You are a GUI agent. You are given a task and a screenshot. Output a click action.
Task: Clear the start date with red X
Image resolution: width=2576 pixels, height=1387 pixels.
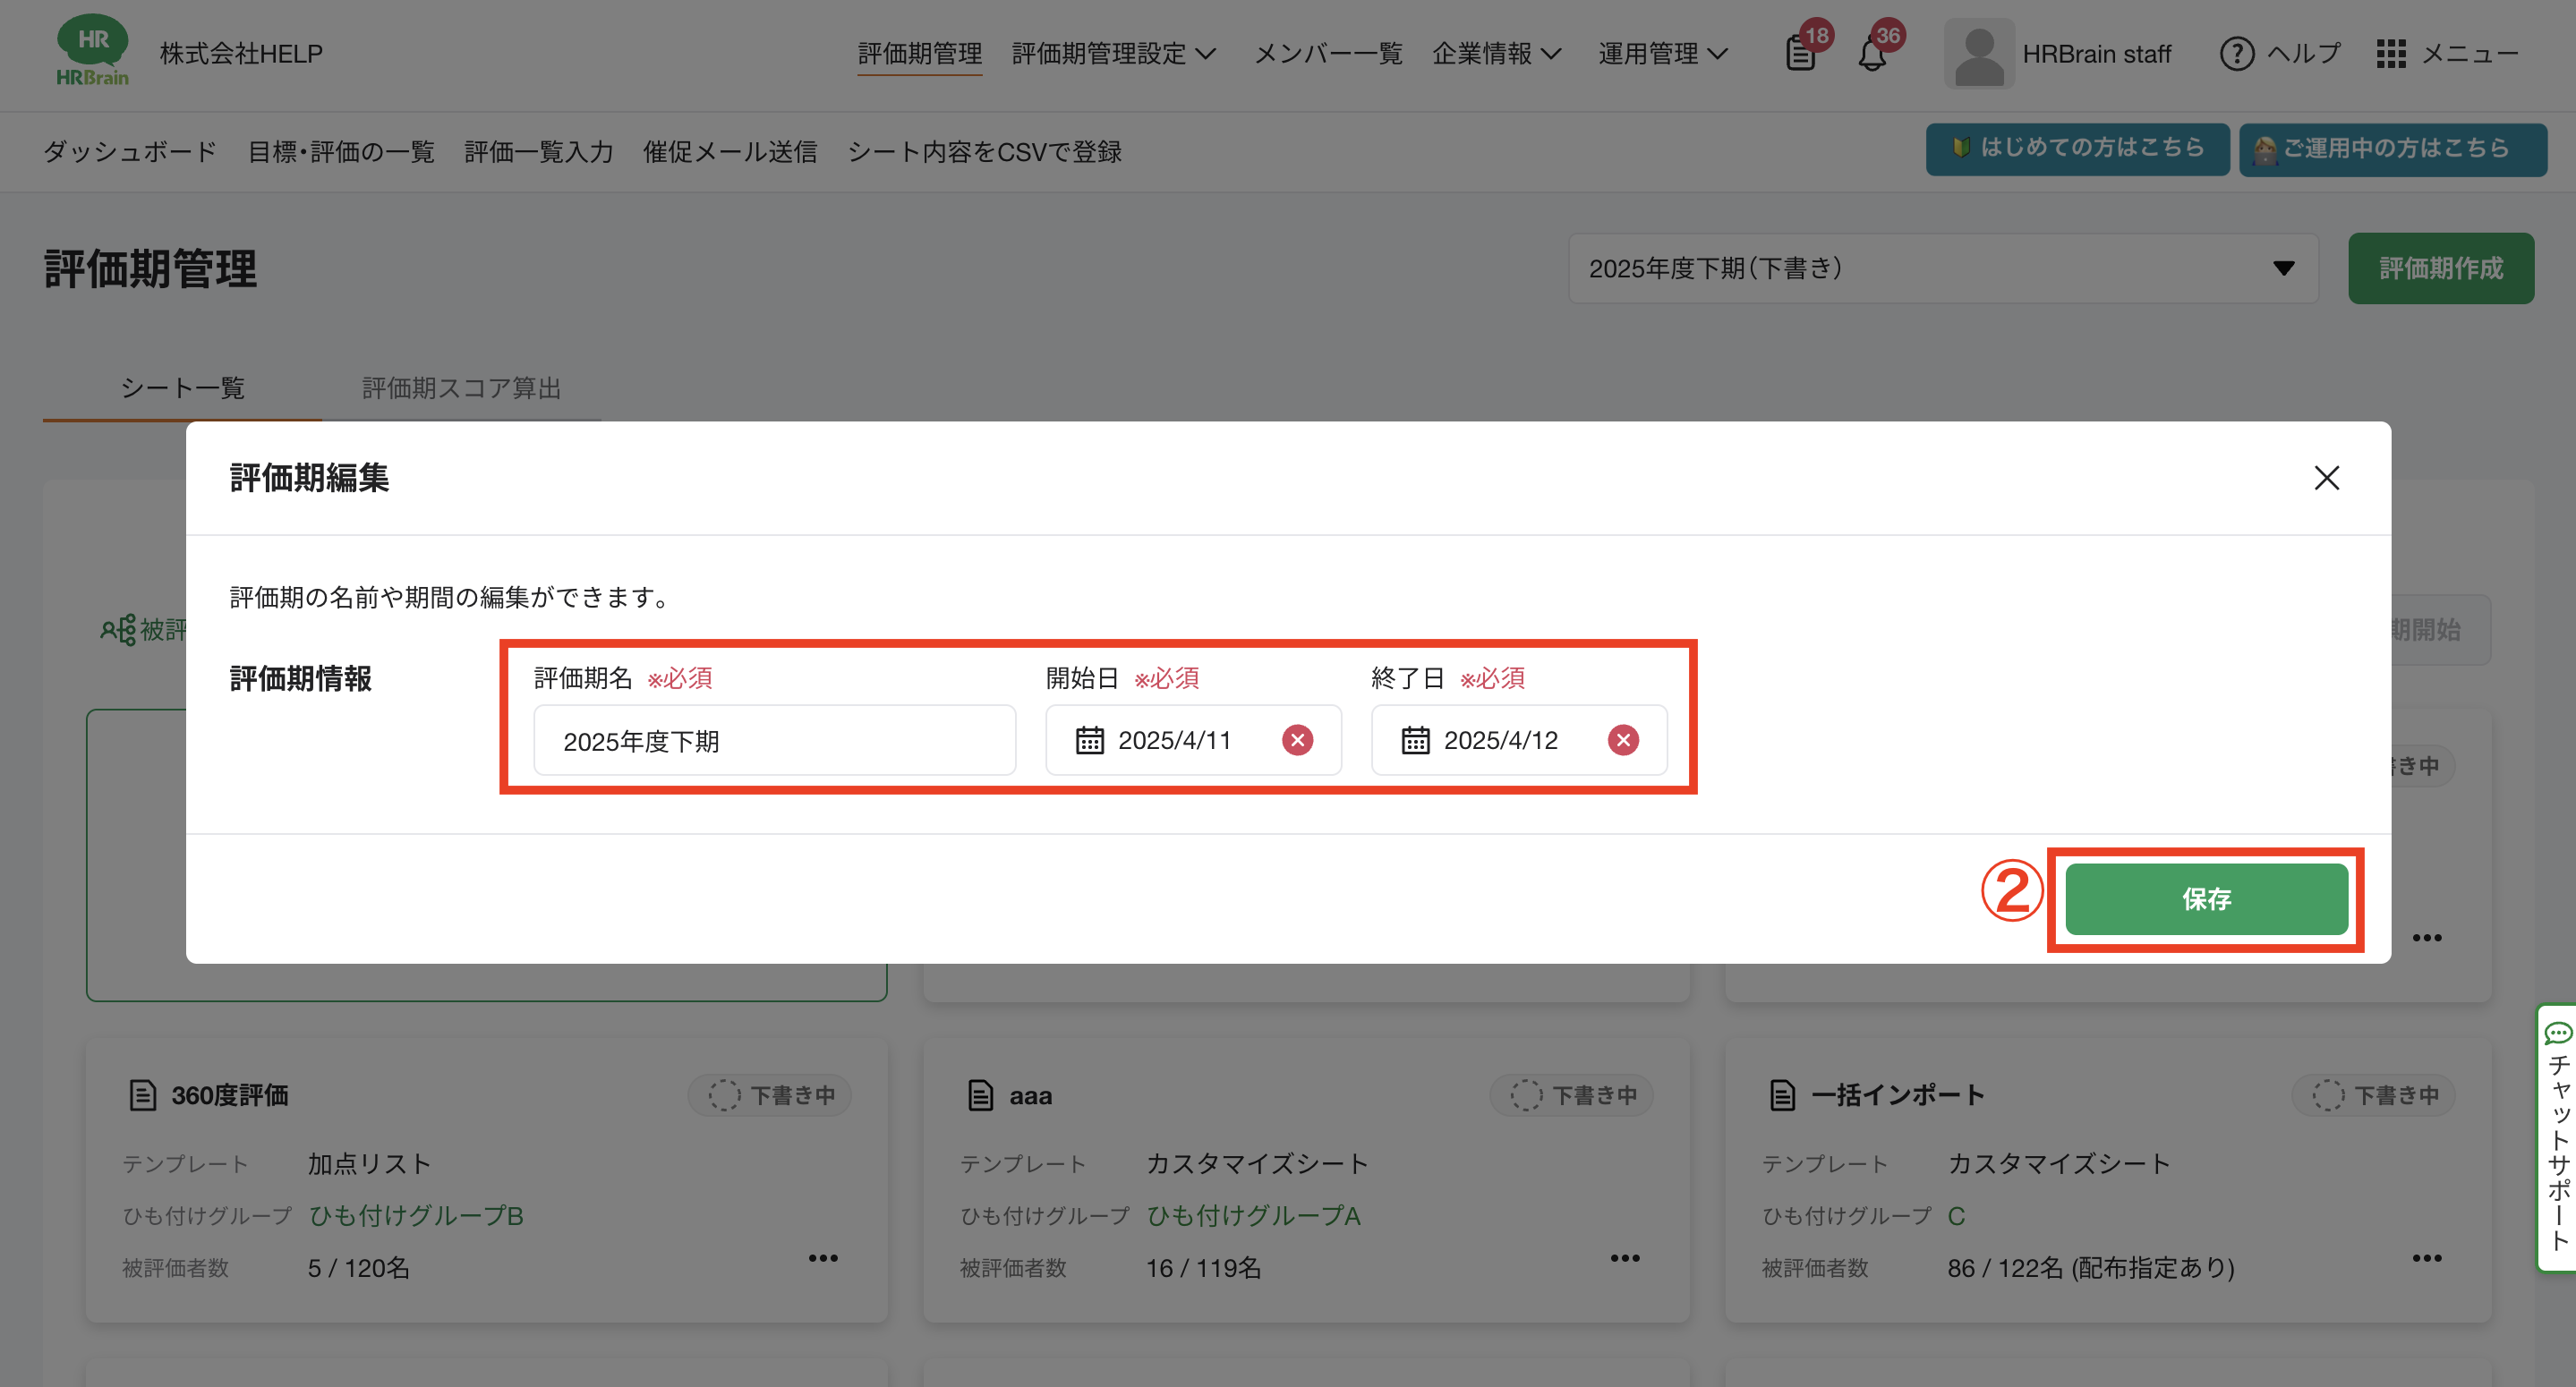click(1297, 740)
